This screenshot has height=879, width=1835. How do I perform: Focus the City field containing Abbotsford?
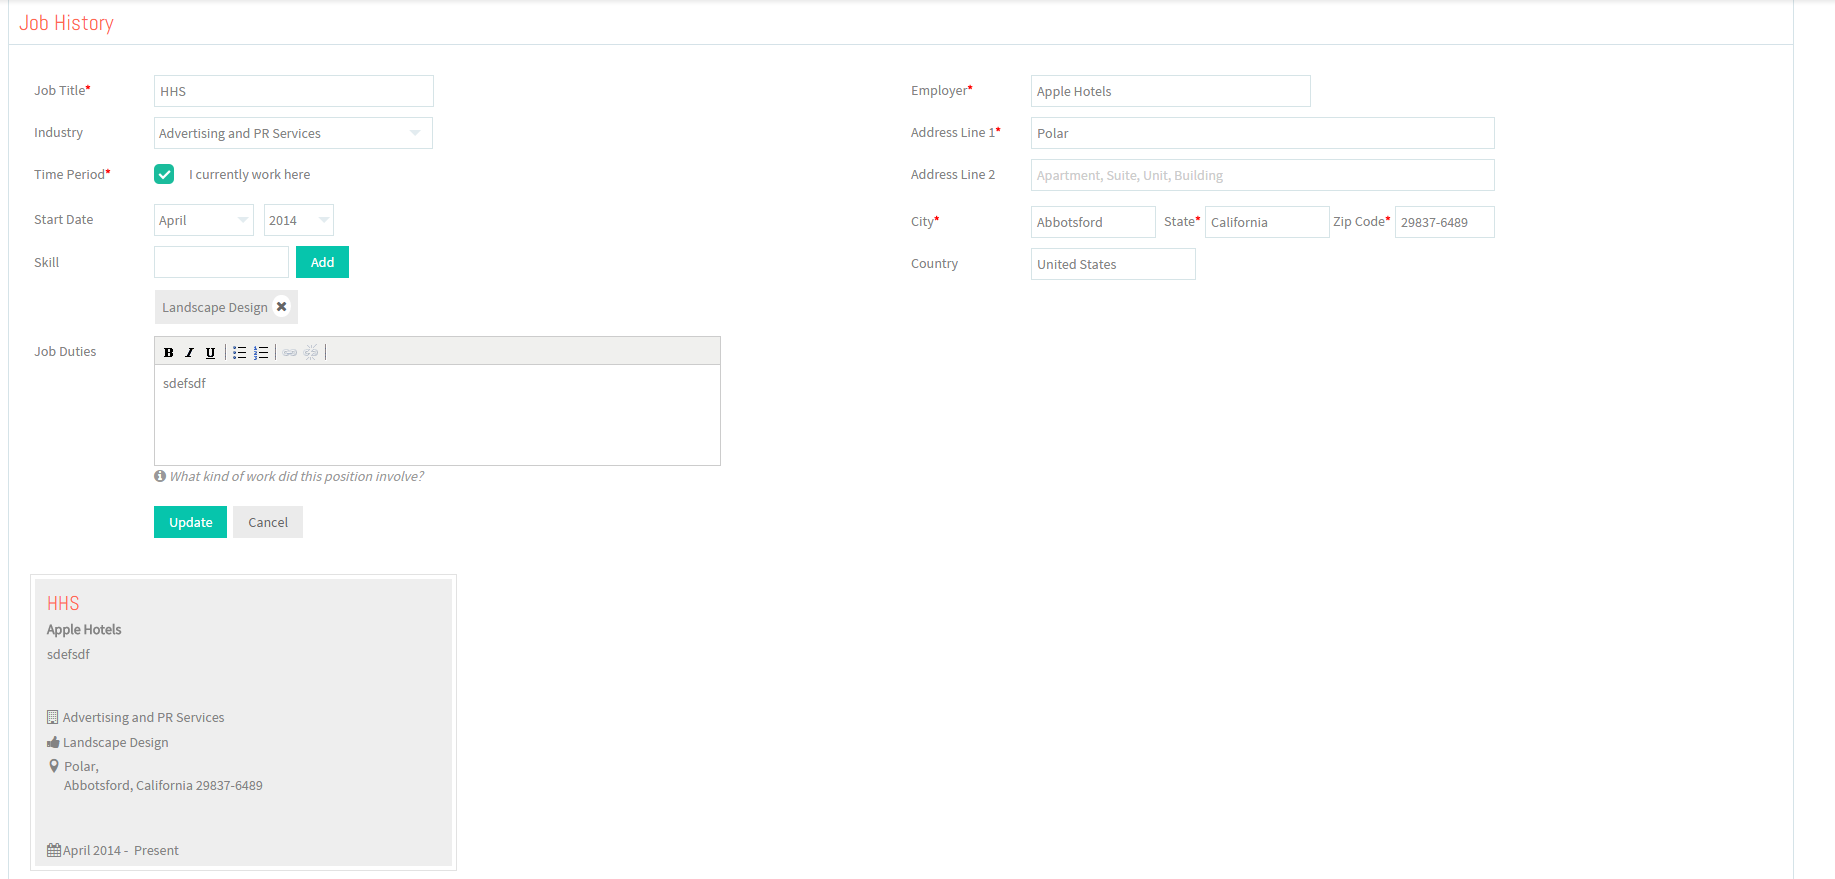pos(1093,222)
